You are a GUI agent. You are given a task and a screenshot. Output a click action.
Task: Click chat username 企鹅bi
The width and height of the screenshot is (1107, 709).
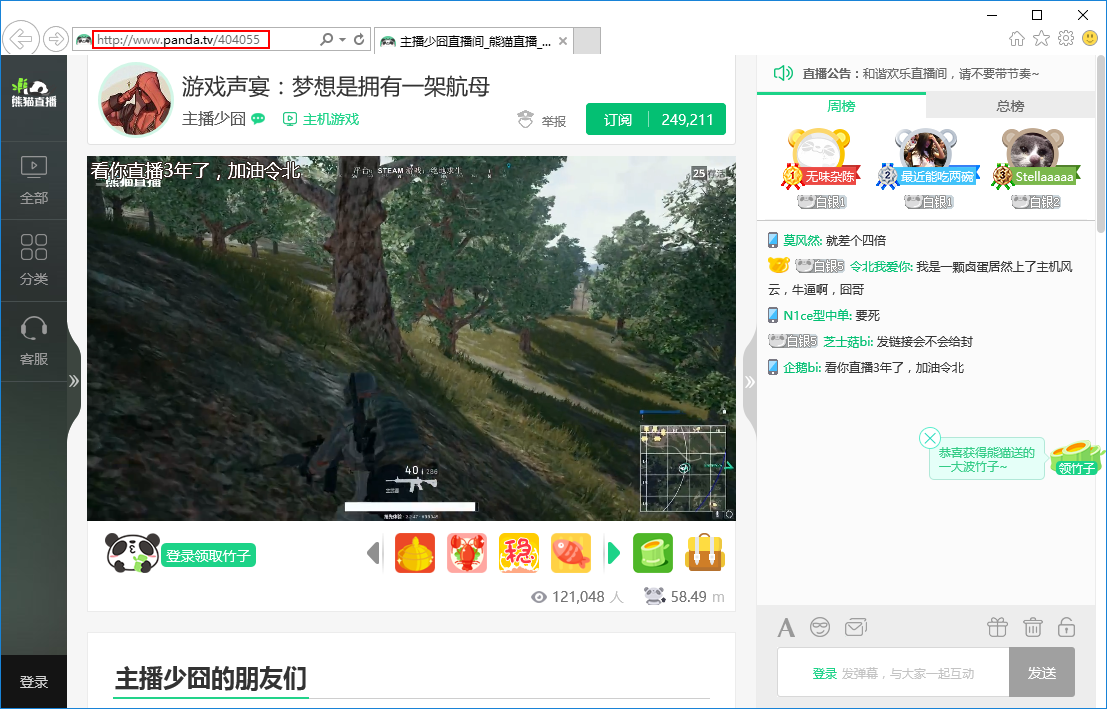[802, 367]
